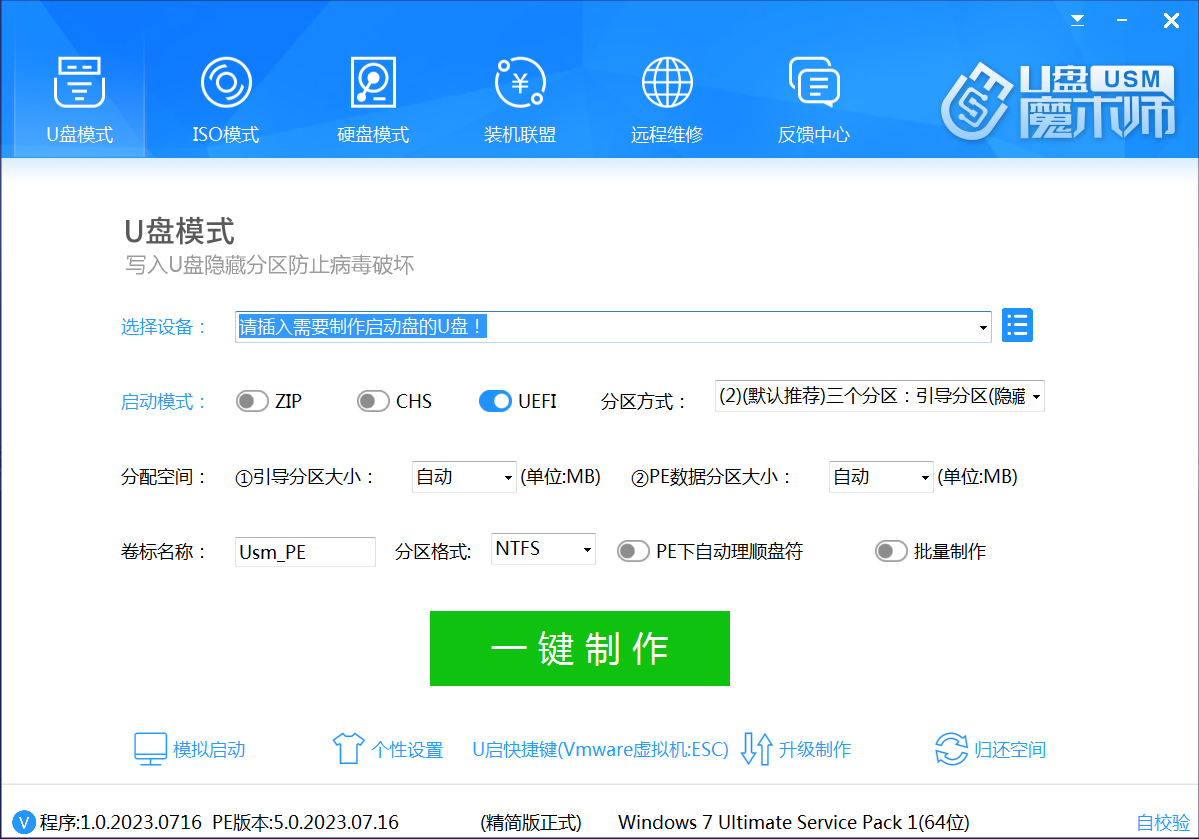The width and height of the screenshot is (1199, 839).
Task: Click the 自校验 link
Action: pos(1163,822)
